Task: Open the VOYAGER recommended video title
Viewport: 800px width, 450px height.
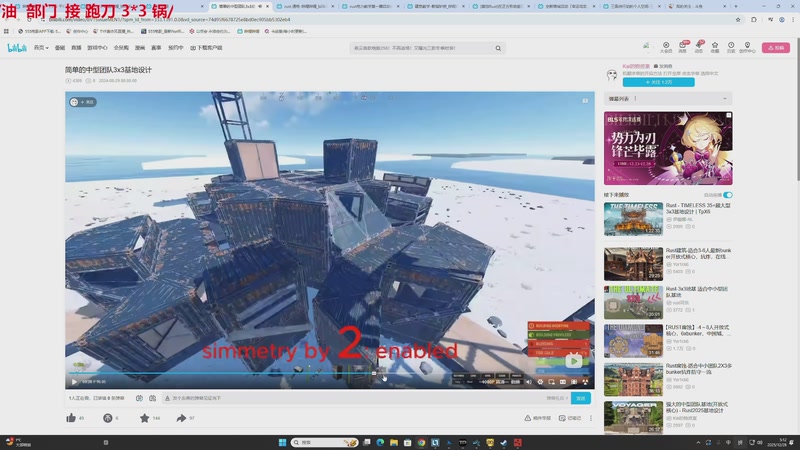Action: tap(698, 407)
